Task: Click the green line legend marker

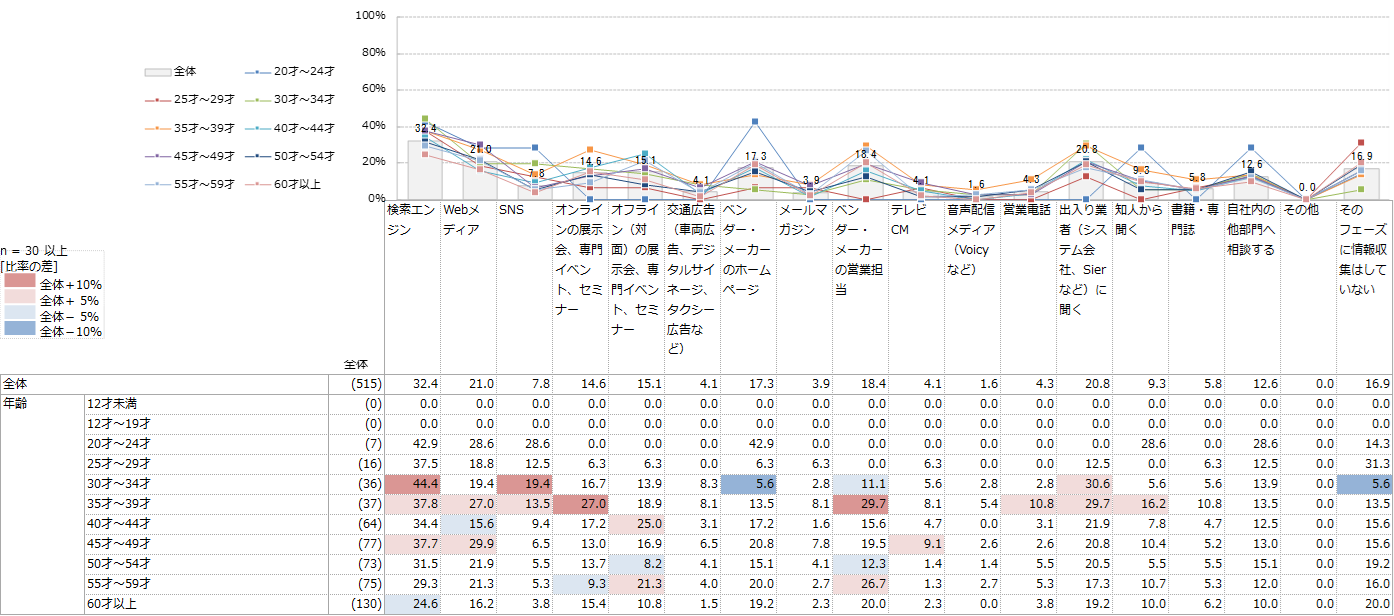Action: (258, 100)
